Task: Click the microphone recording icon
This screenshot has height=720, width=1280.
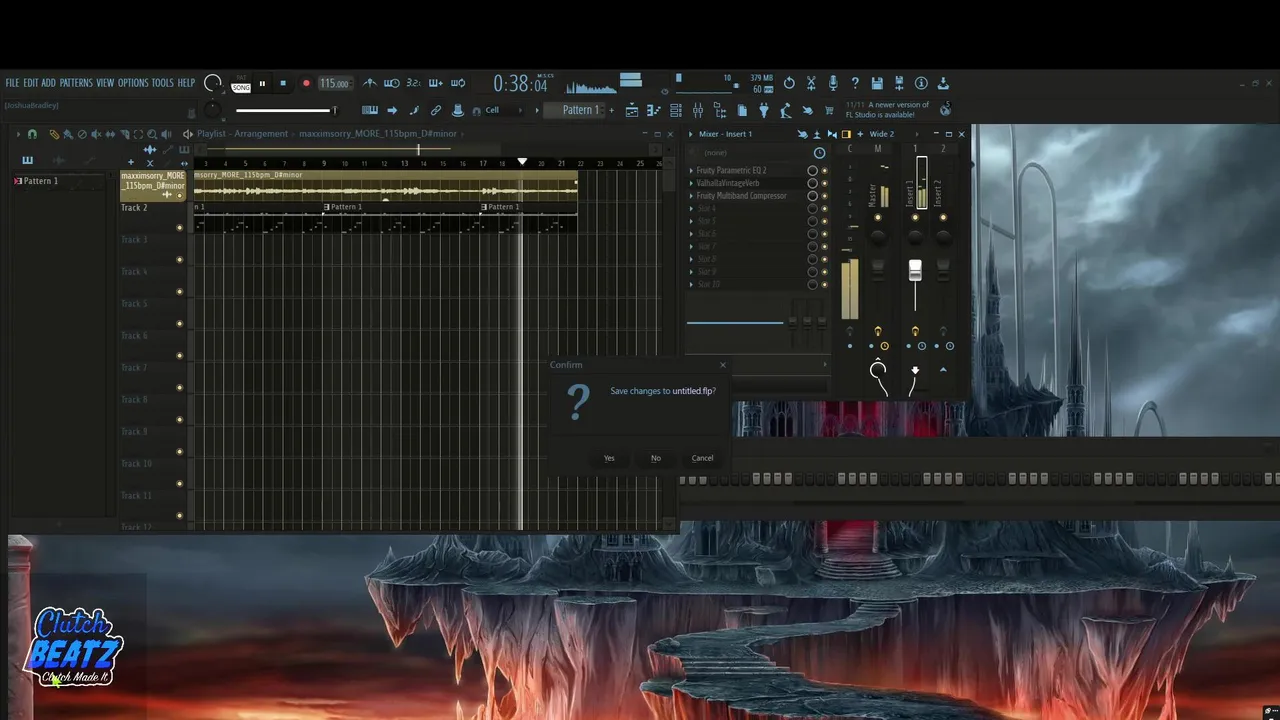Action: [833, 83]
